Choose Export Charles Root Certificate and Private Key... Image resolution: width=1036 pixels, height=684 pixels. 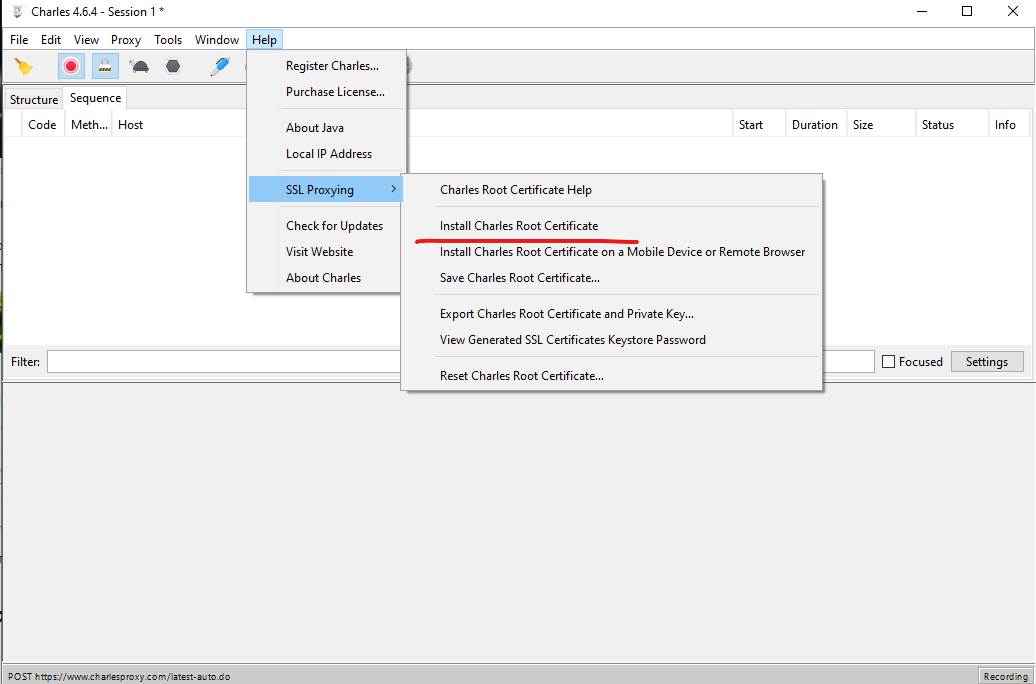pos(612,313)
